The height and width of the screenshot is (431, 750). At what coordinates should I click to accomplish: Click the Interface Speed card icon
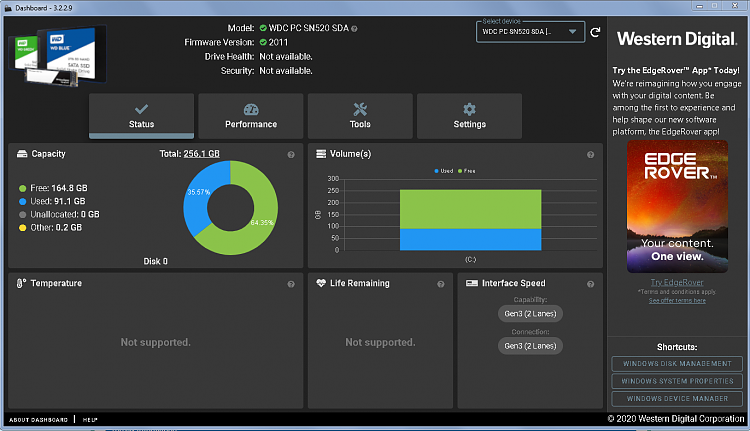pos(472,283)
